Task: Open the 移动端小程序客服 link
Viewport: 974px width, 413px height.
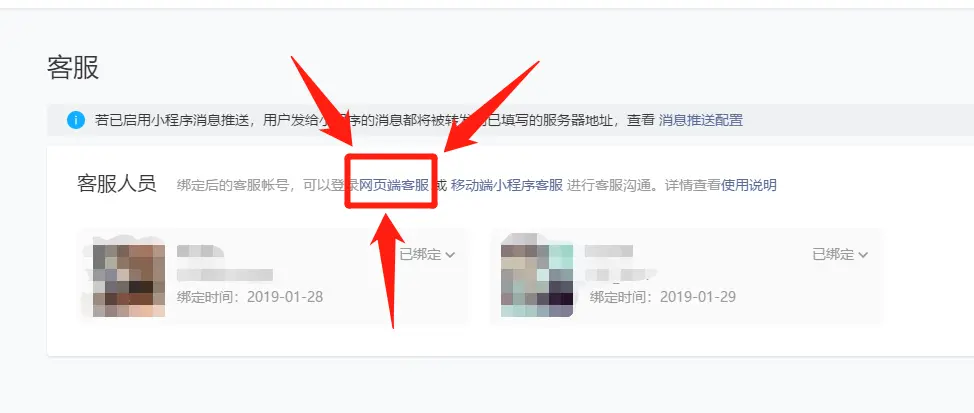Action: (507, 185)
